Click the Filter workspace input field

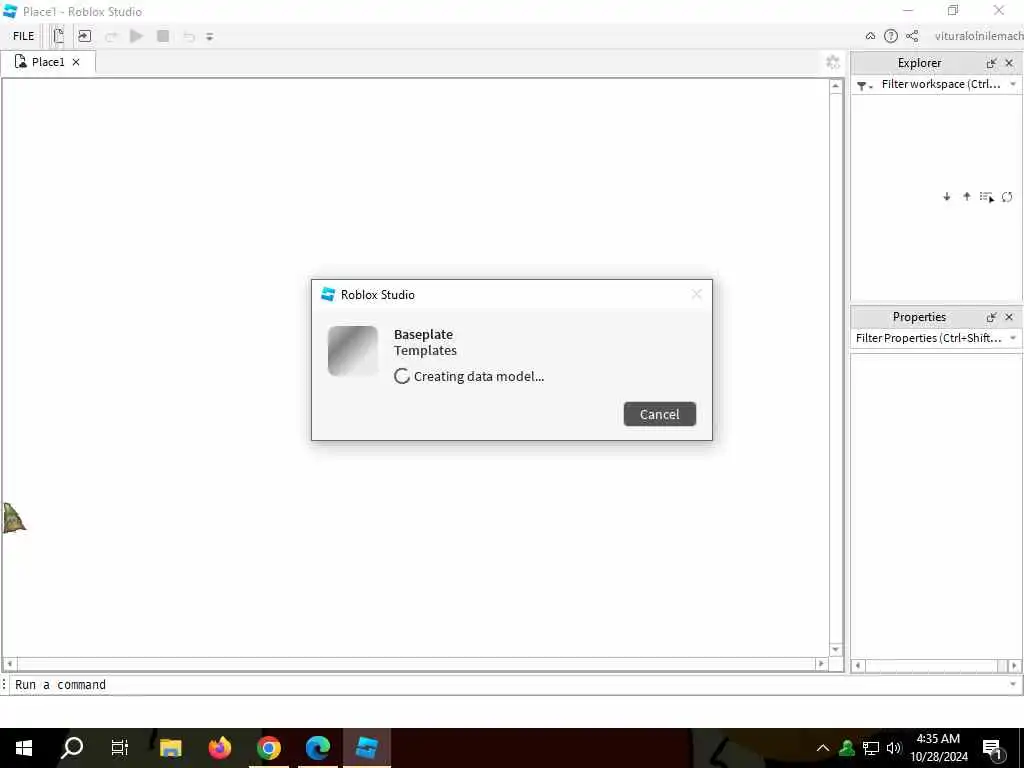click(x=940, y=84)
